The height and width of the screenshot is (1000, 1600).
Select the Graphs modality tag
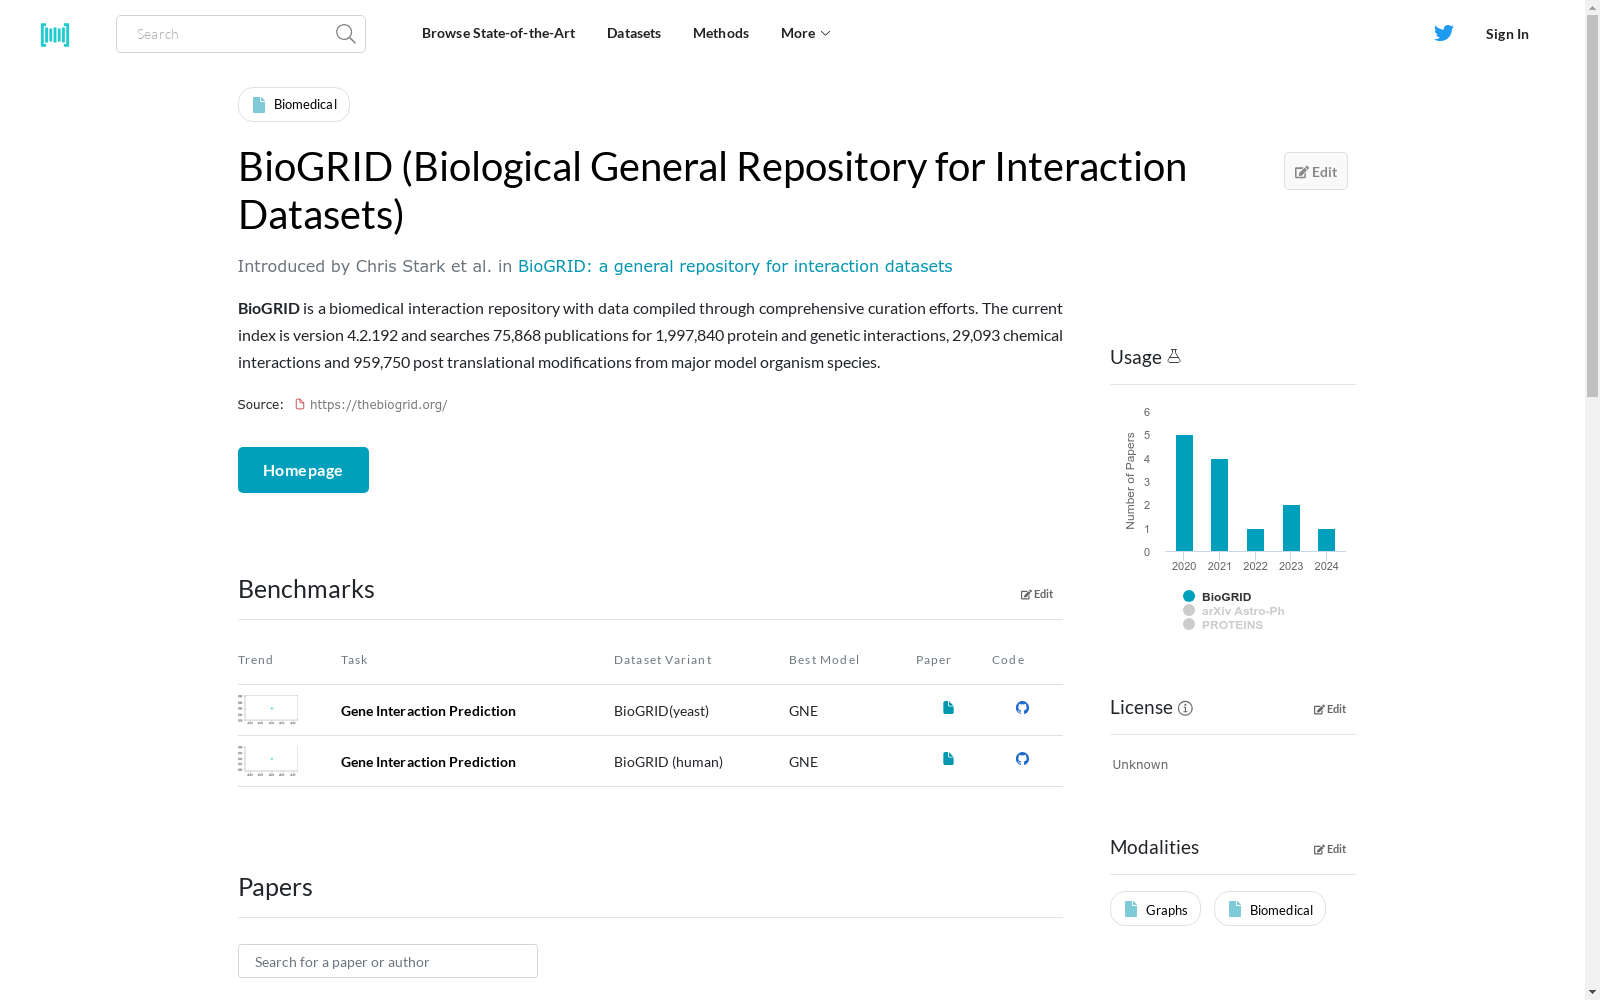pos(1155,909)
